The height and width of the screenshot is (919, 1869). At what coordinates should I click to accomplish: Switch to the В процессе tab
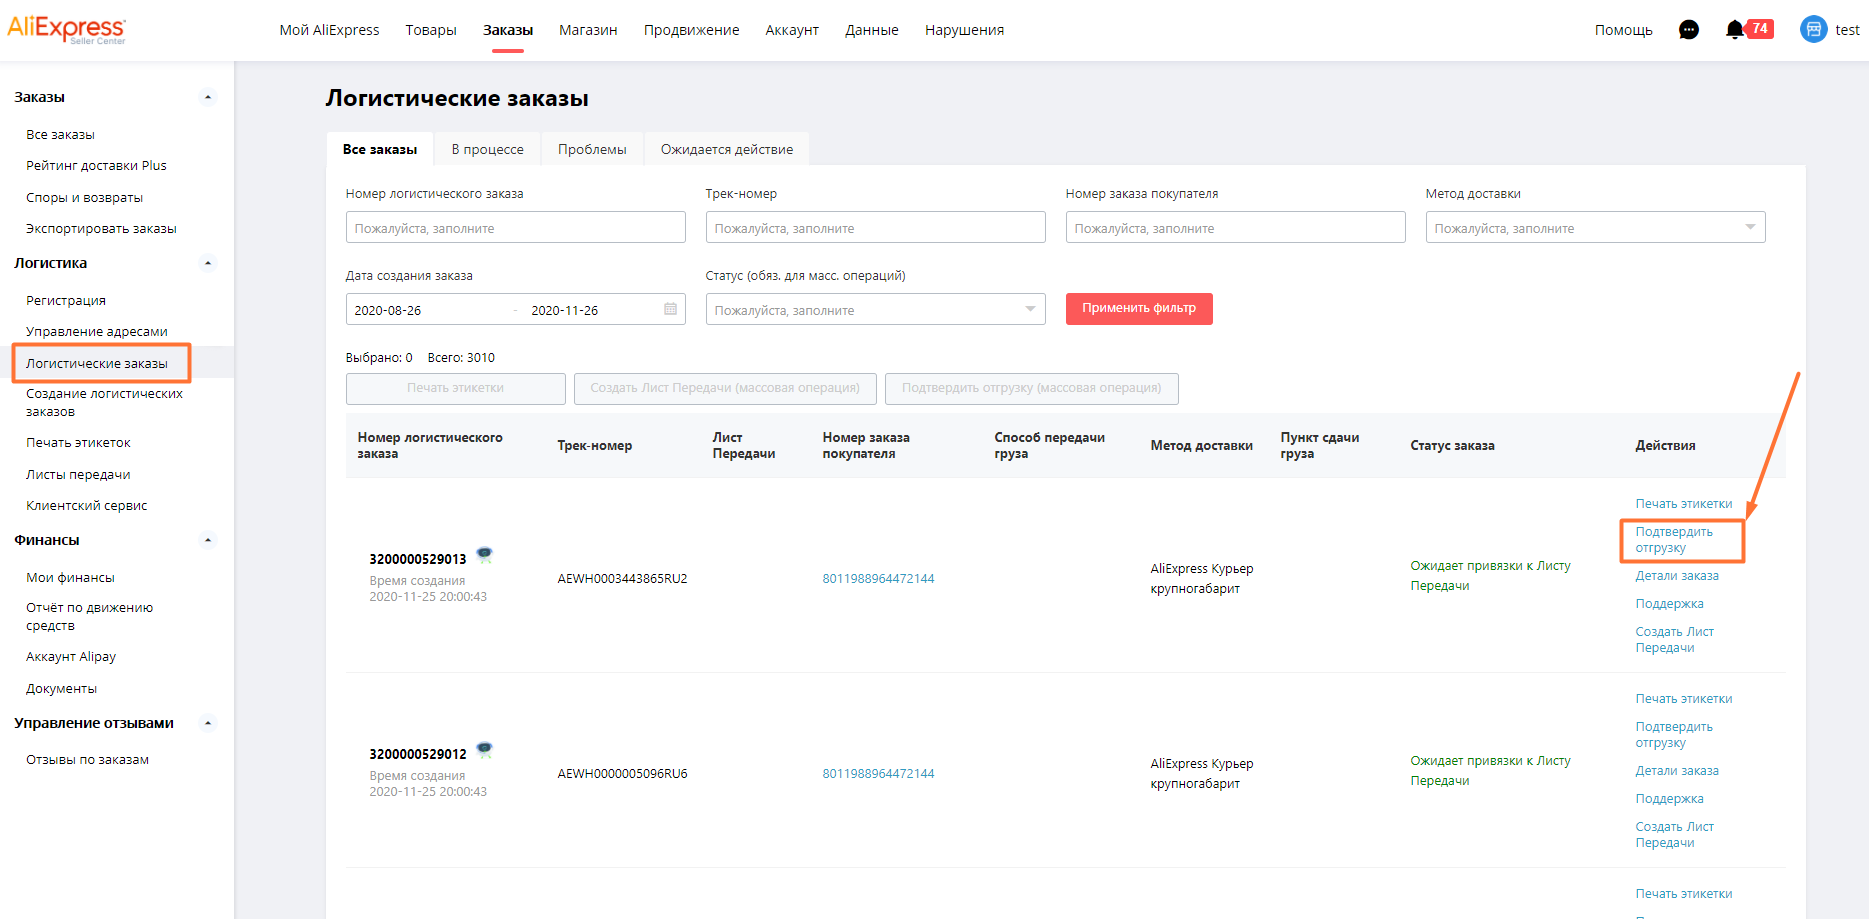pyautogui.click(x=487, y=149)
